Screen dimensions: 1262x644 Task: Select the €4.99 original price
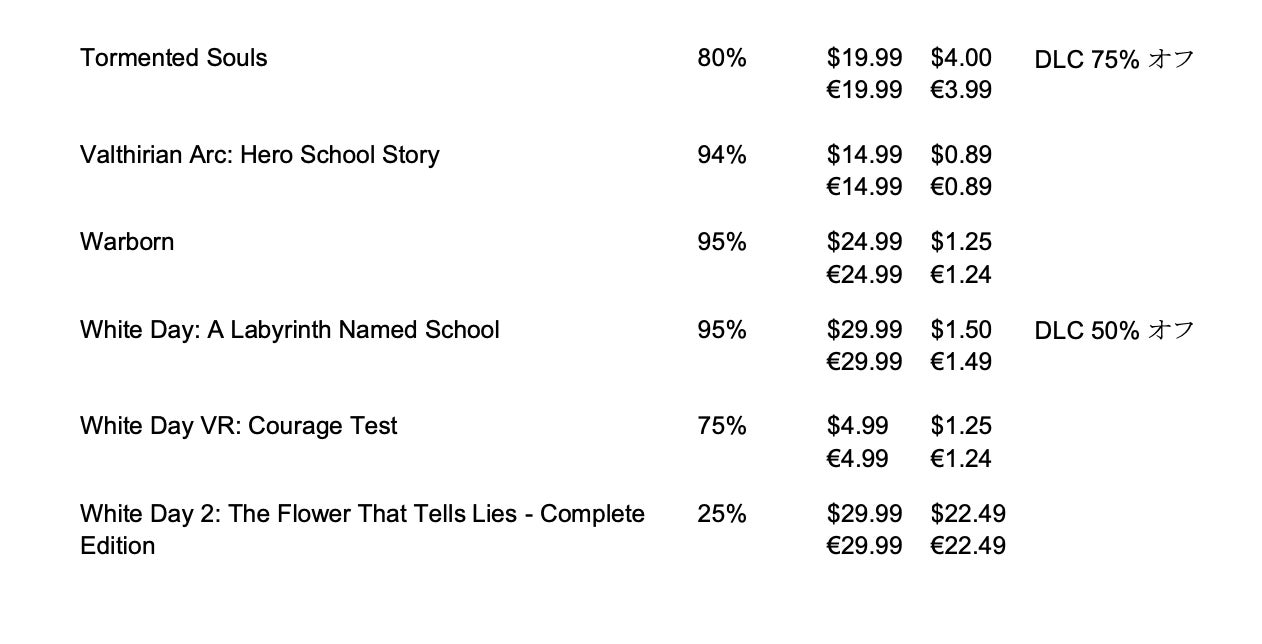click(857, 458)
